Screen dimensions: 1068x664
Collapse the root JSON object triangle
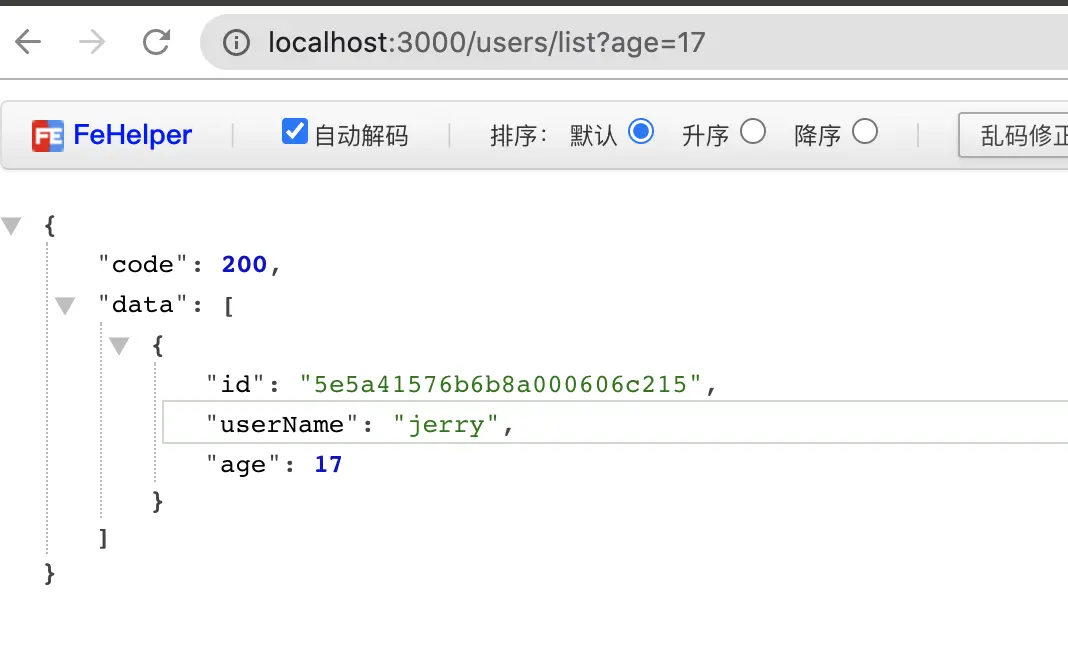[x=12, y=224]
